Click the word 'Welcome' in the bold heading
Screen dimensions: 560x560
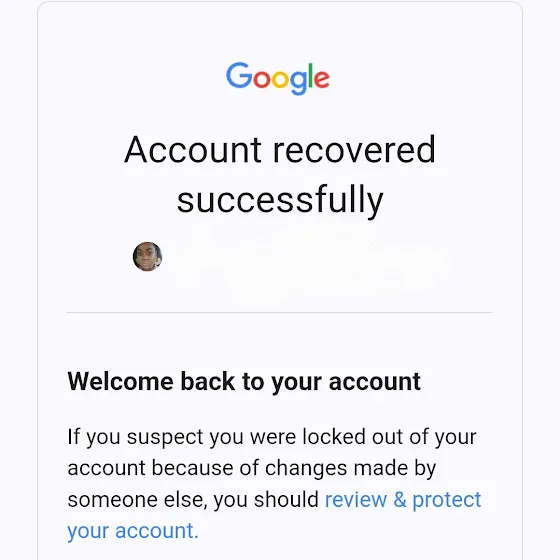pos(120,381)
